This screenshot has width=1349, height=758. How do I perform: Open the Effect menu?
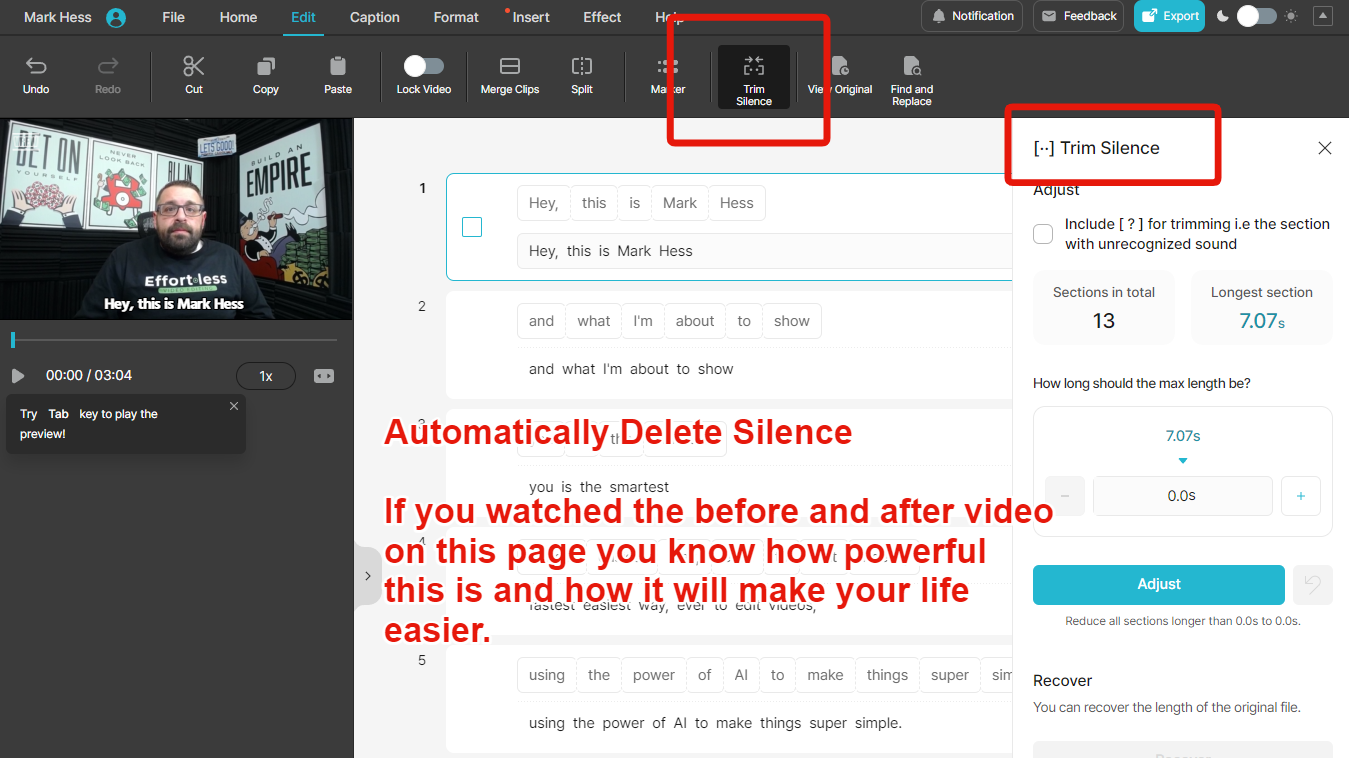pos(602,17)
